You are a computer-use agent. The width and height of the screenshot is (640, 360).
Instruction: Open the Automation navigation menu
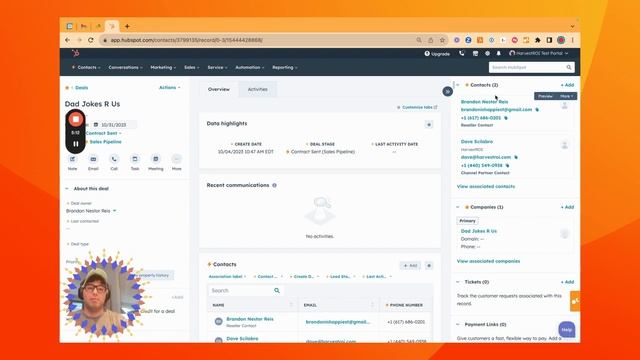point(249,67)
